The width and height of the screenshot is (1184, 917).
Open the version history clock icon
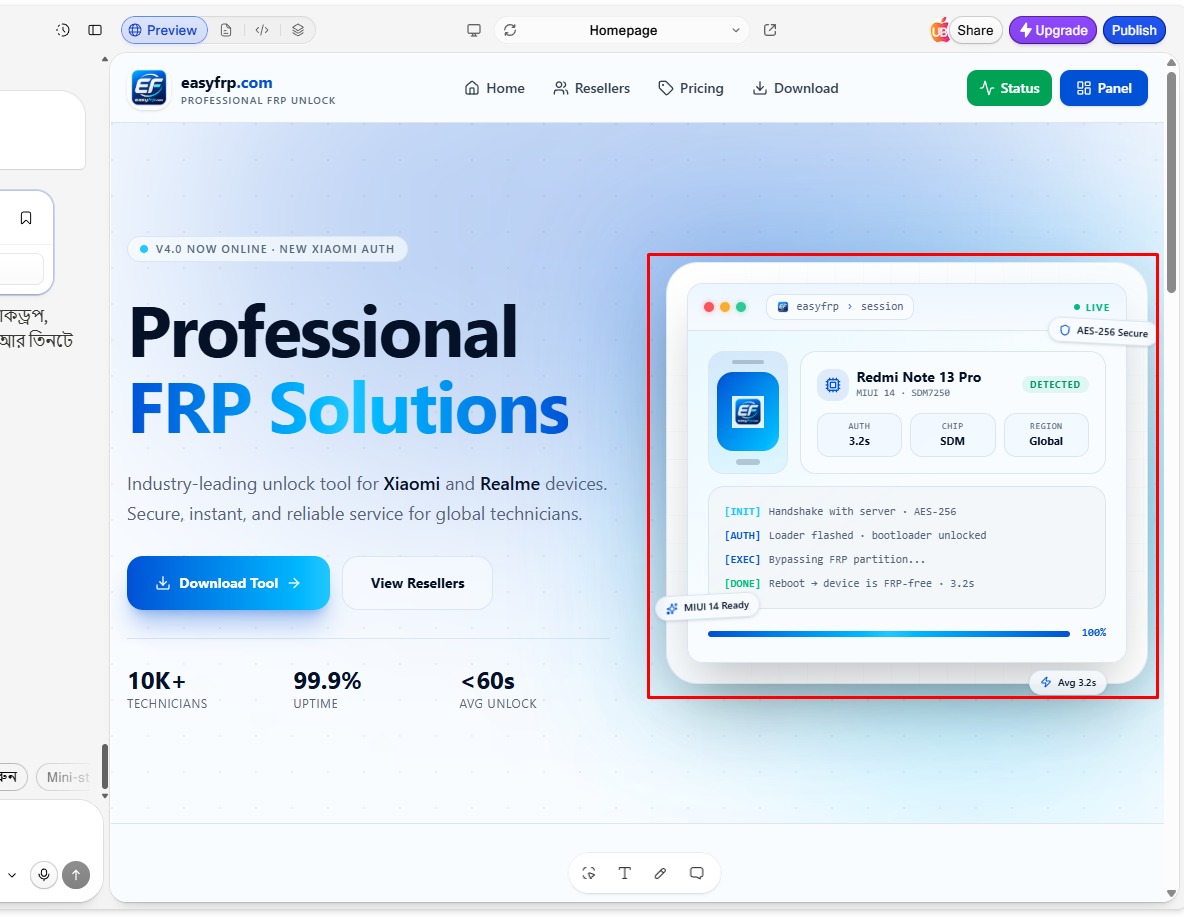63,30
